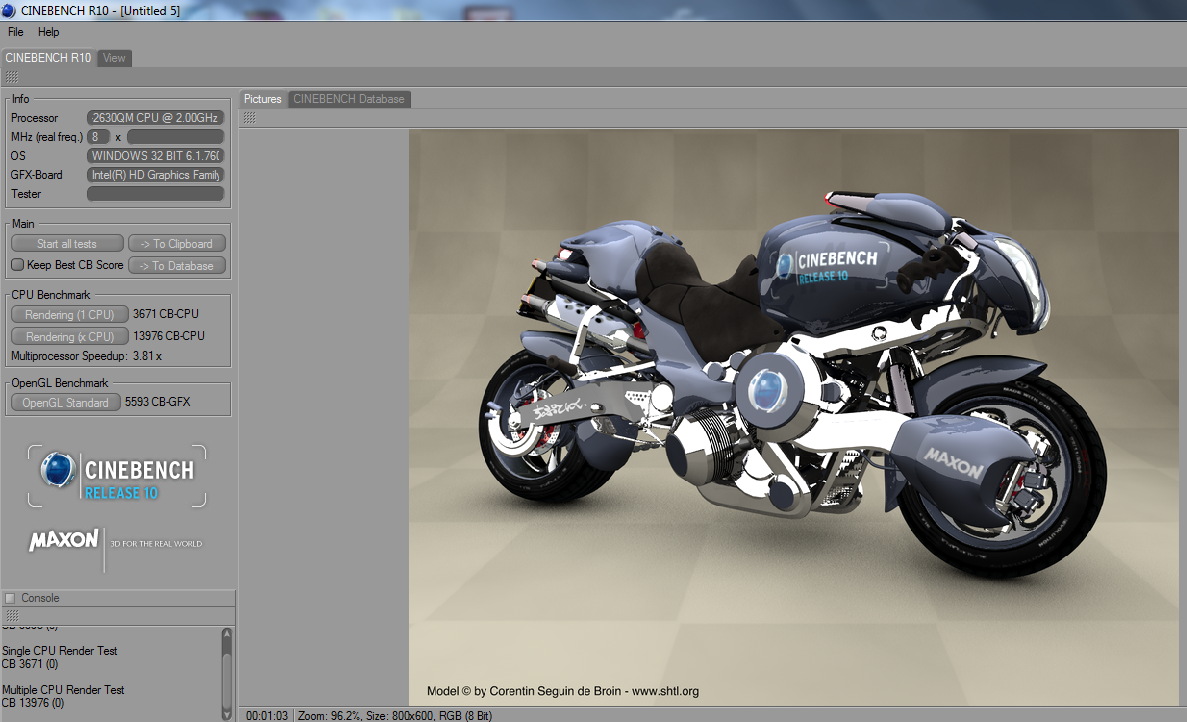Click the empty MHz frequency field

[176, 137]
